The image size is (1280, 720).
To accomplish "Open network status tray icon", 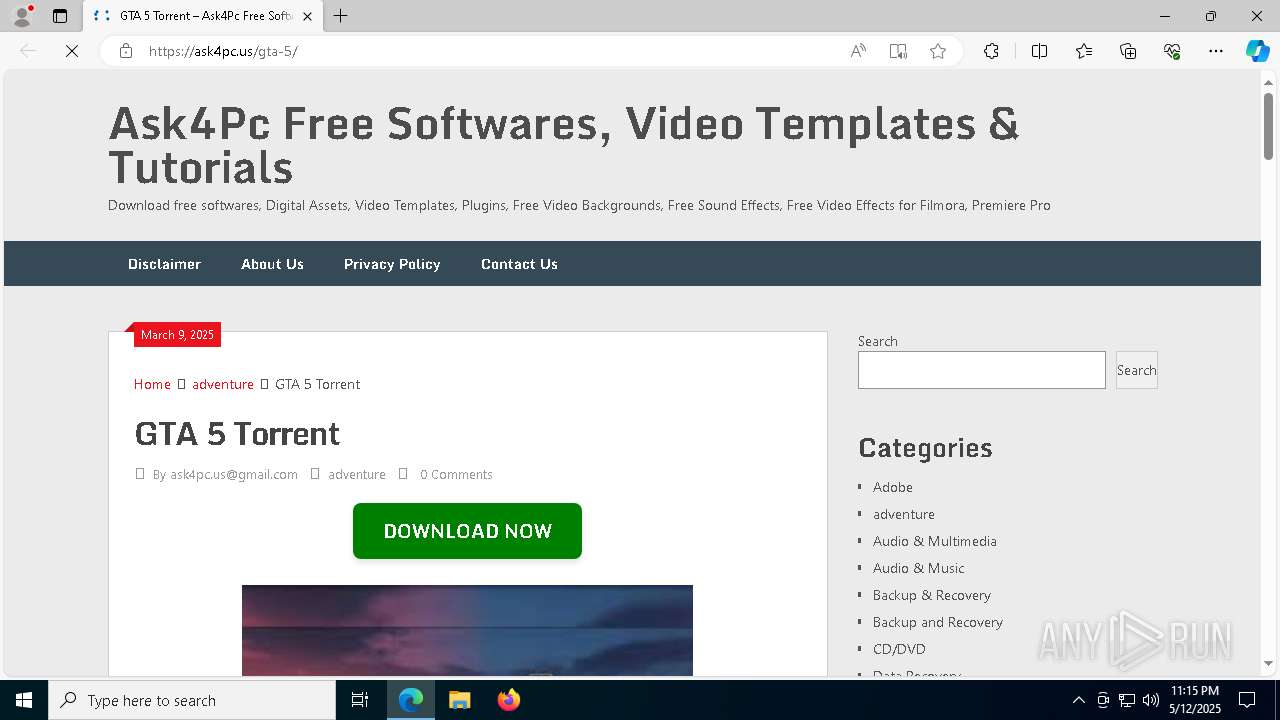I will click(x=1127, y=700).
